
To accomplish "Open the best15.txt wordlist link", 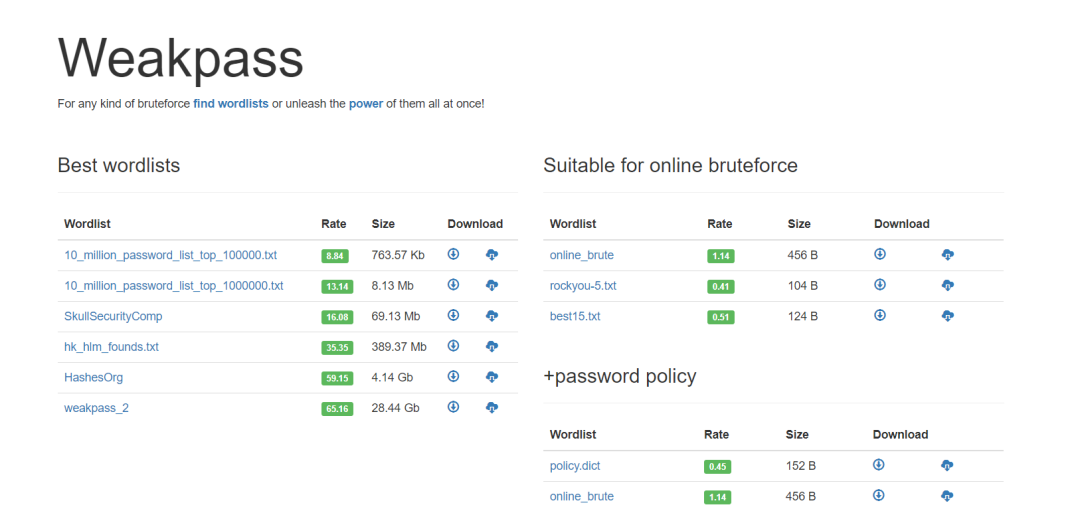I will (575, 316).
